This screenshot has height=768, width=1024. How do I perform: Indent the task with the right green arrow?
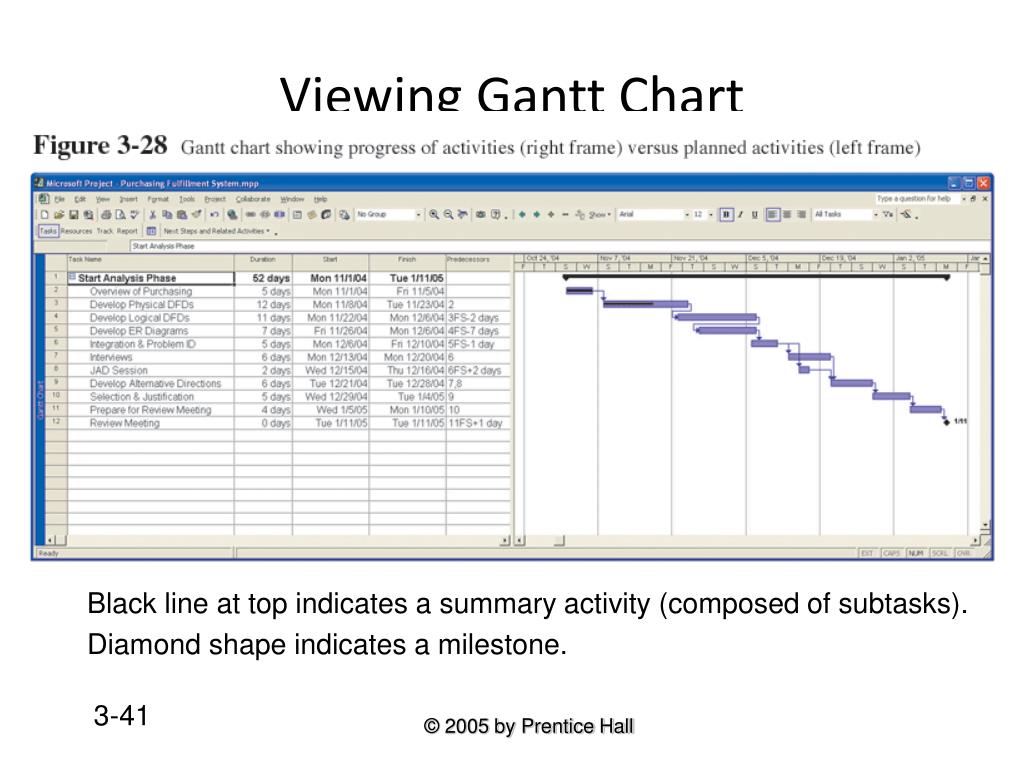click(537, 214)
